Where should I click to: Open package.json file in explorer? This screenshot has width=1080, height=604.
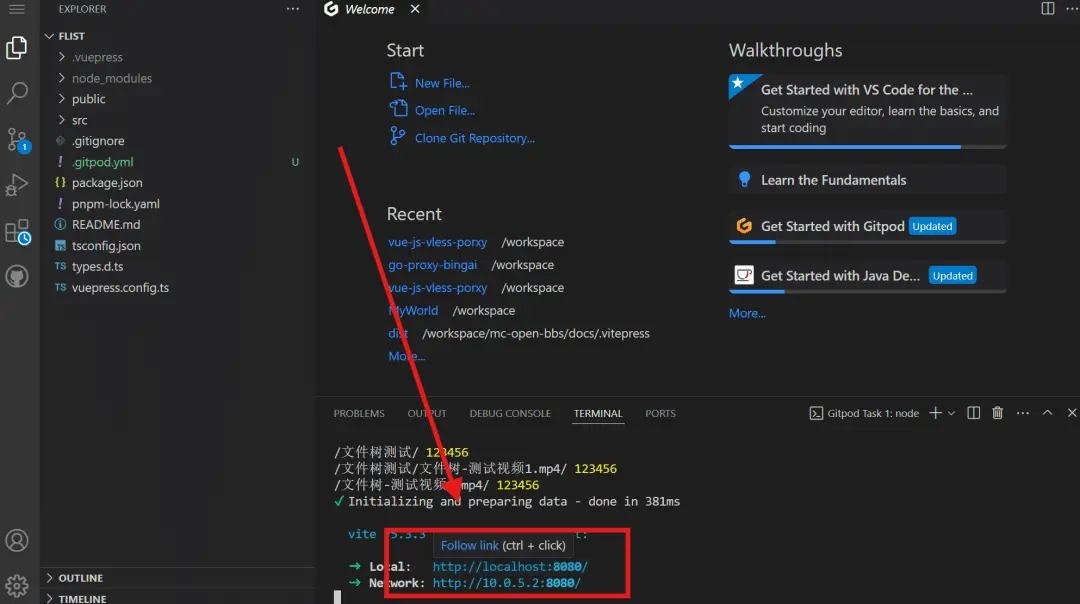pyautogui.click(x=107, y=183)
